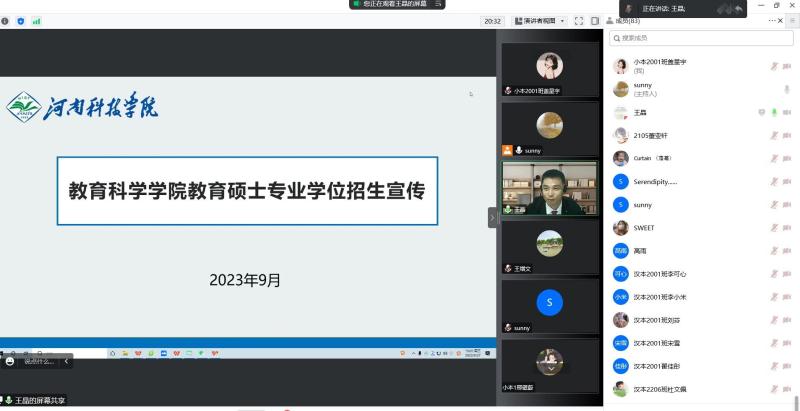800x411 pixels.
Task: Select member SWEET in list
Action: tap(701, 228)
